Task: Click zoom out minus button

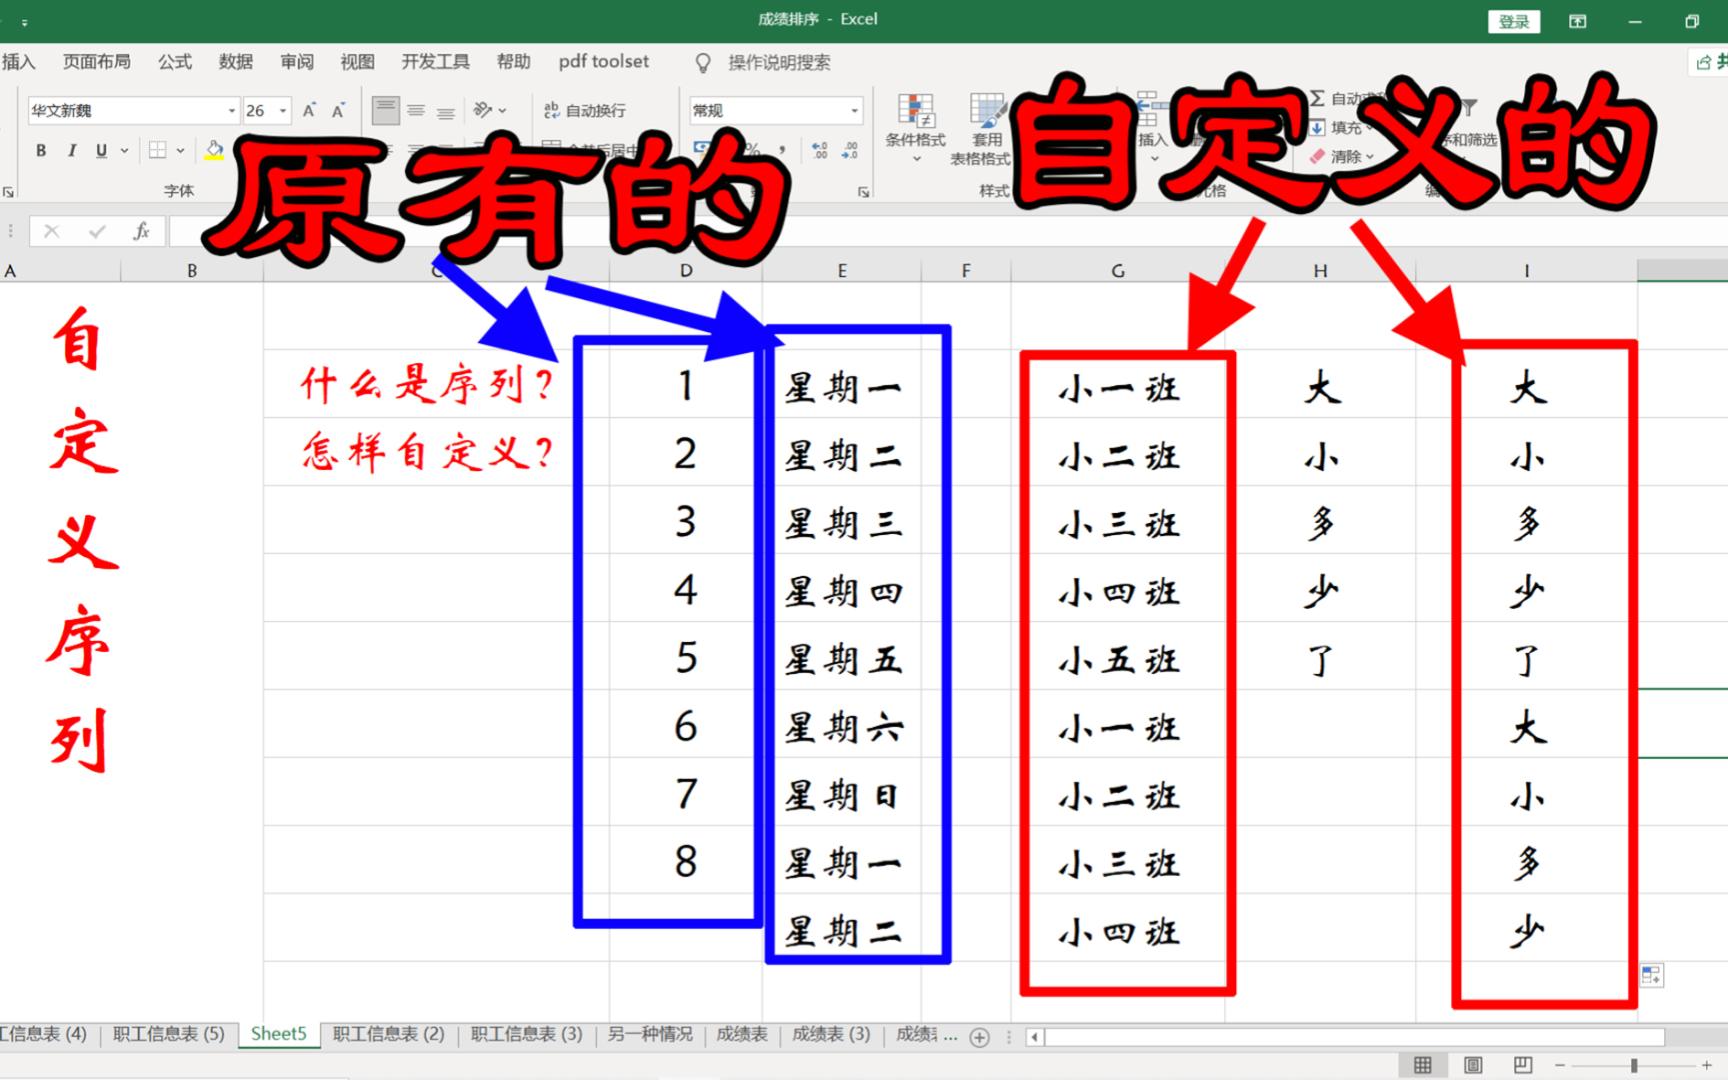Action: click(x=1559, y=1066)
